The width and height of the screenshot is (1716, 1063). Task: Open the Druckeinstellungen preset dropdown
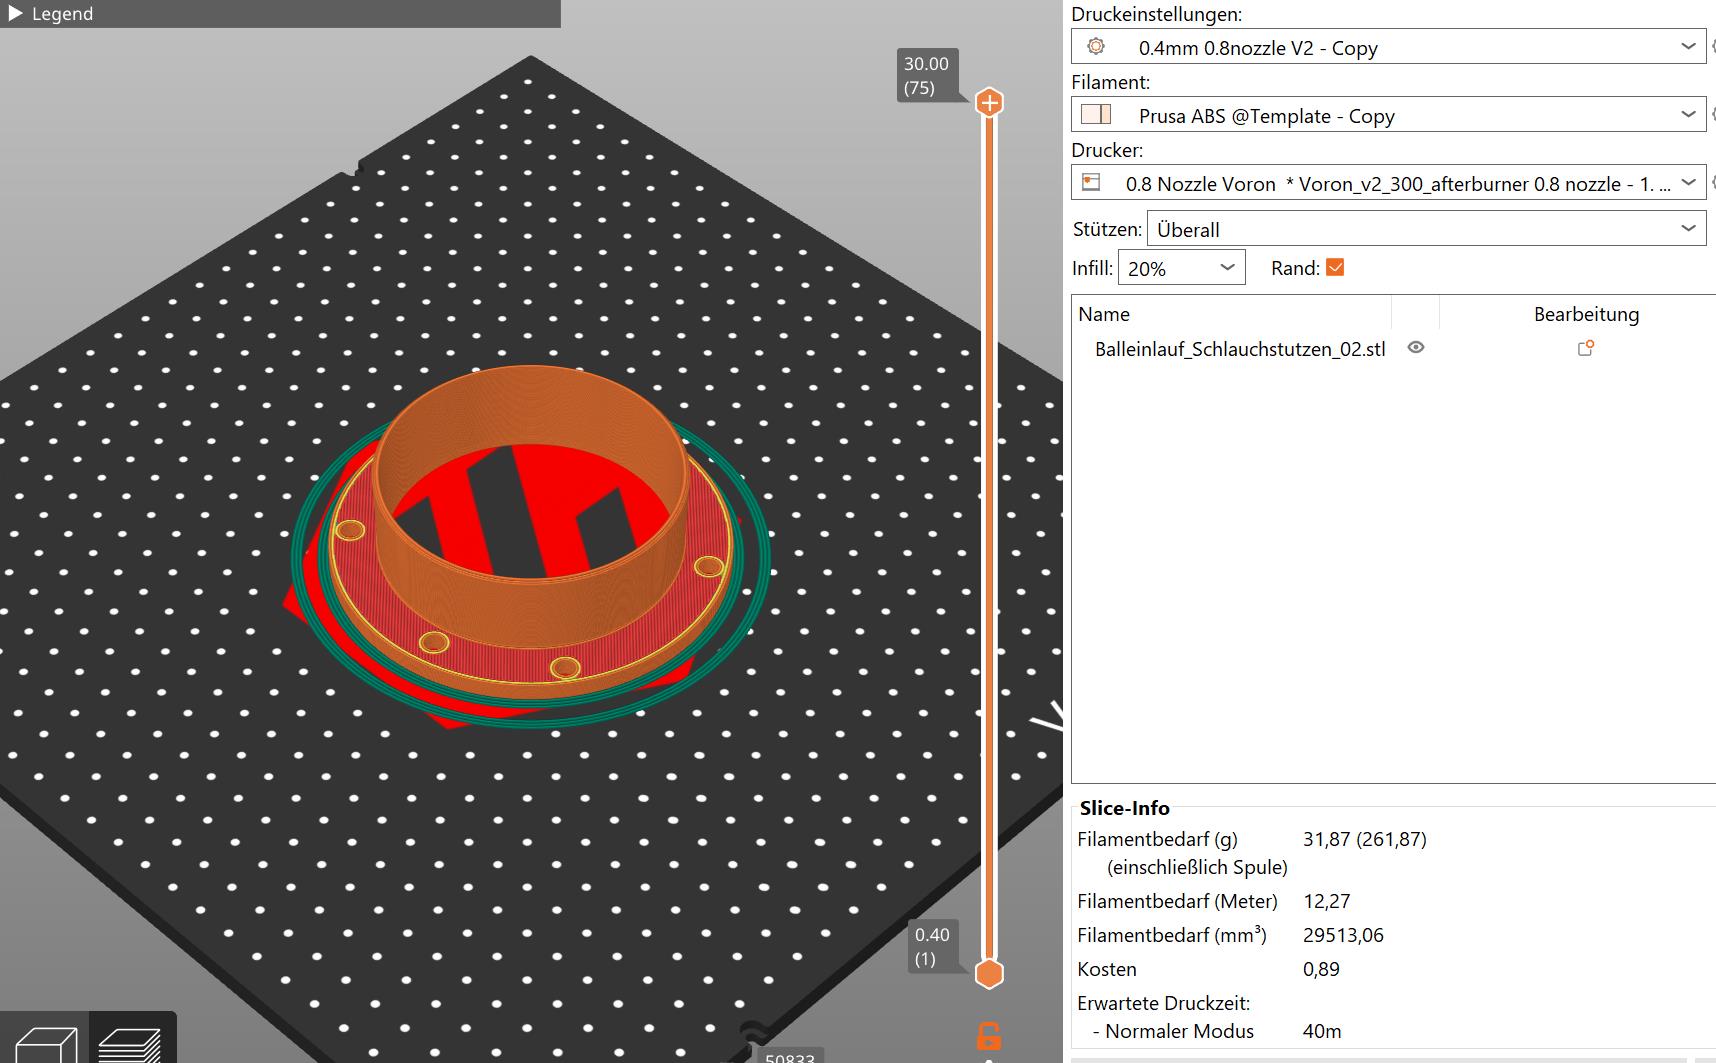(x=1388, y=47)
